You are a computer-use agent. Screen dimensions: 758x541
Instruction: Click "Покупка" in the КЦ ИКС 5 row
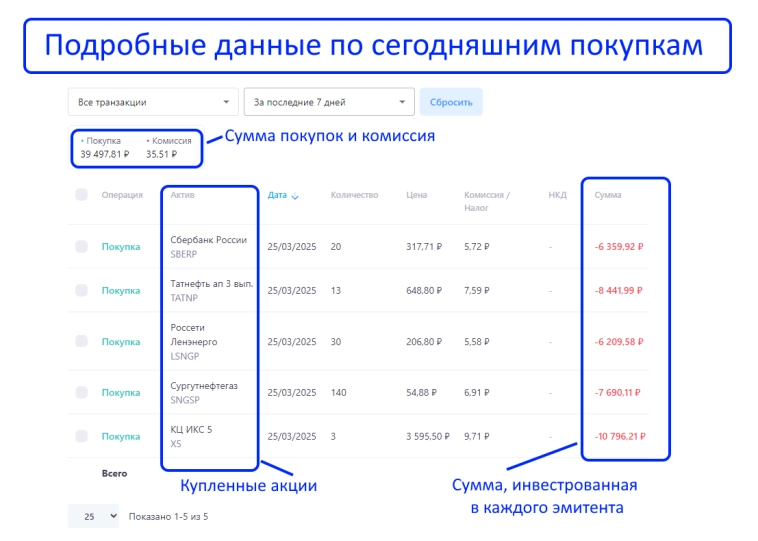121,437
